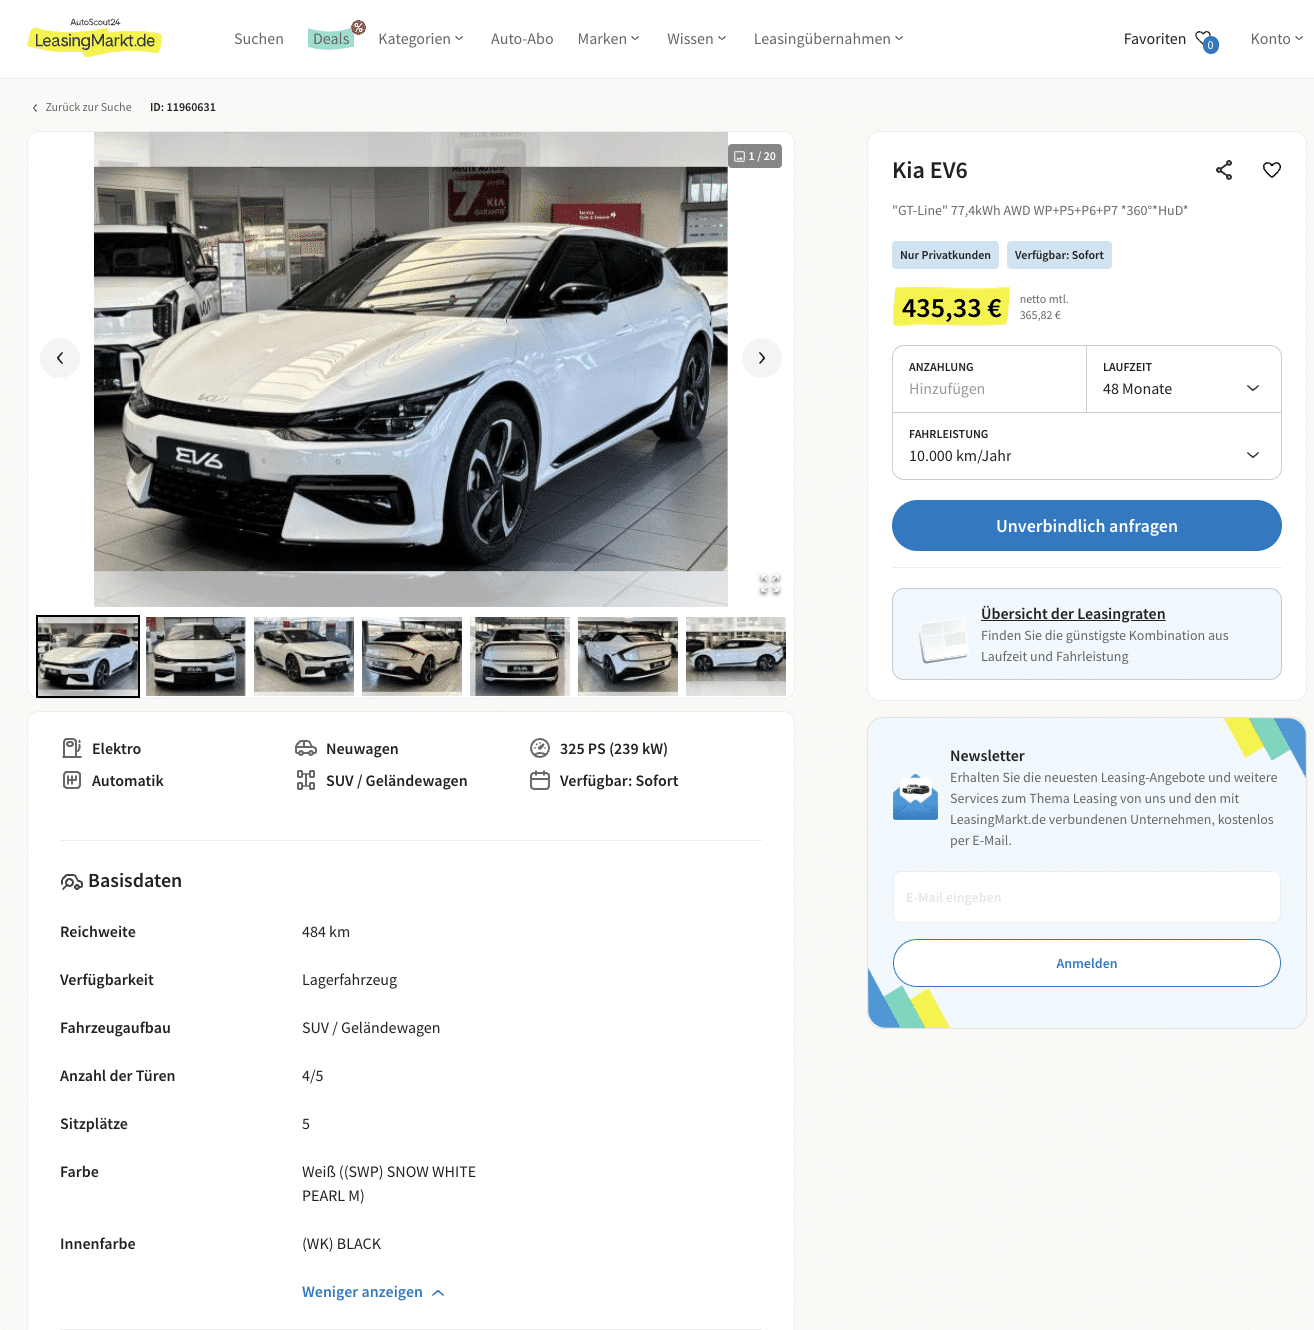Select the side-view car thumbnail
This screenshot has width=1314, height=1330.
tap(736, 656)
